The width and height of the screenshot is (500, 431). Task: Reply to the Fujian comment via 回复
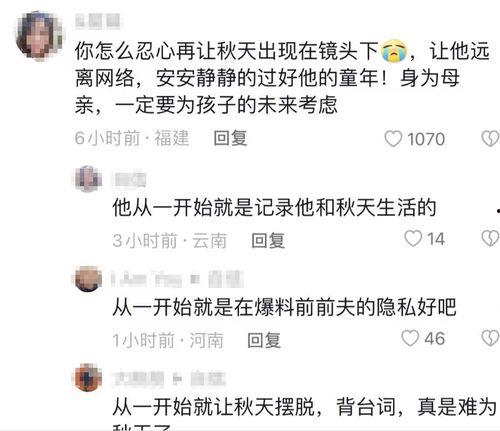point(230,138)
